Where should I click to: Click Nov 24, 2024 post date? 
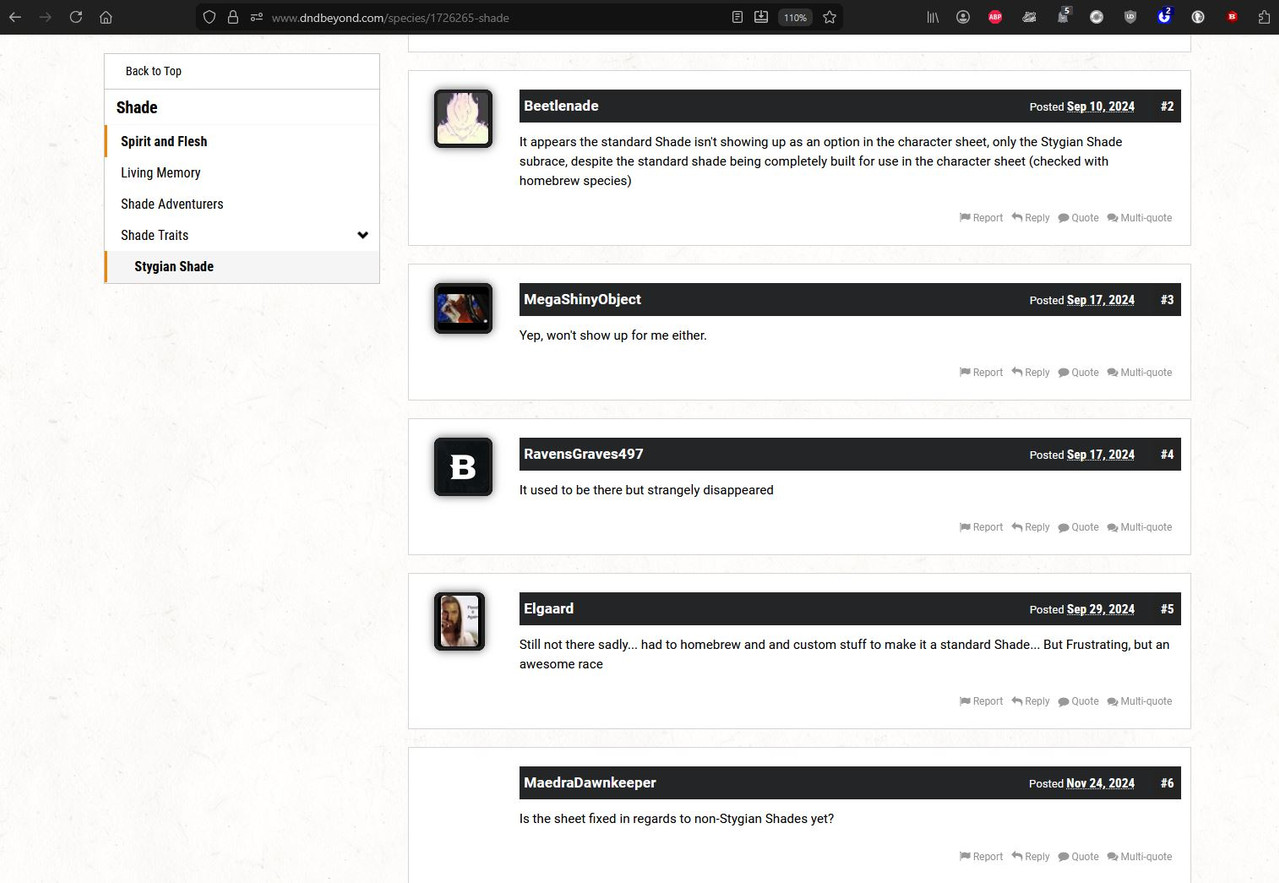coord(1100,783)
